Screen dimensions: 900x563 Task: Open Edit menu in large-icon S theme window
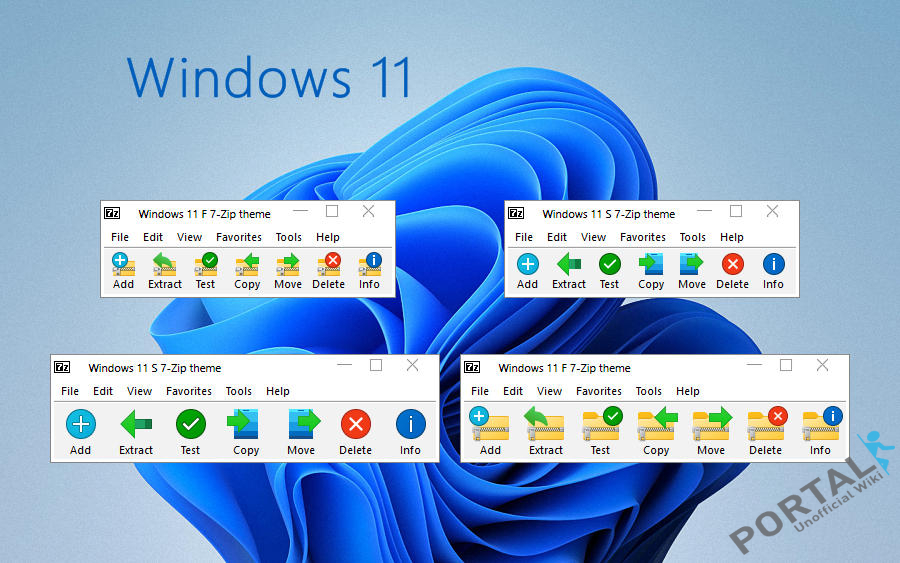(x=103, y=391)
